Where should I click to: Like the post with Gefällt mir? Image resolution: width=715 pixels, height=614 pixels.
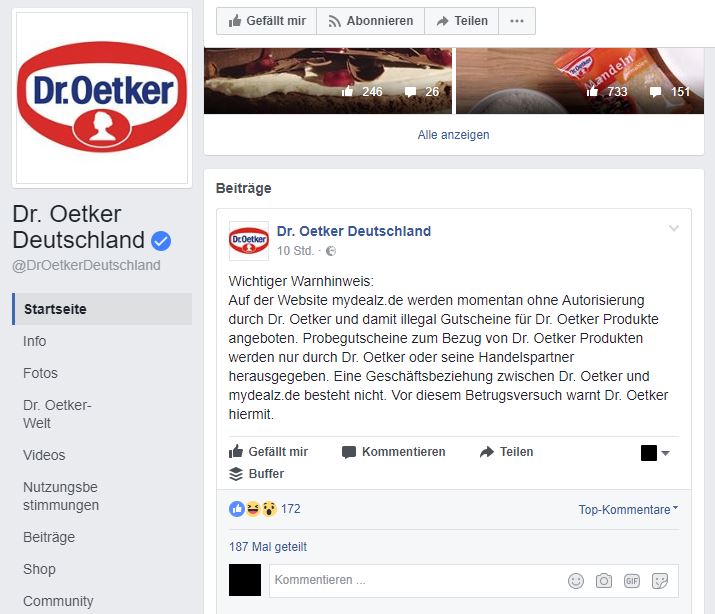click(x=268, y=452)
